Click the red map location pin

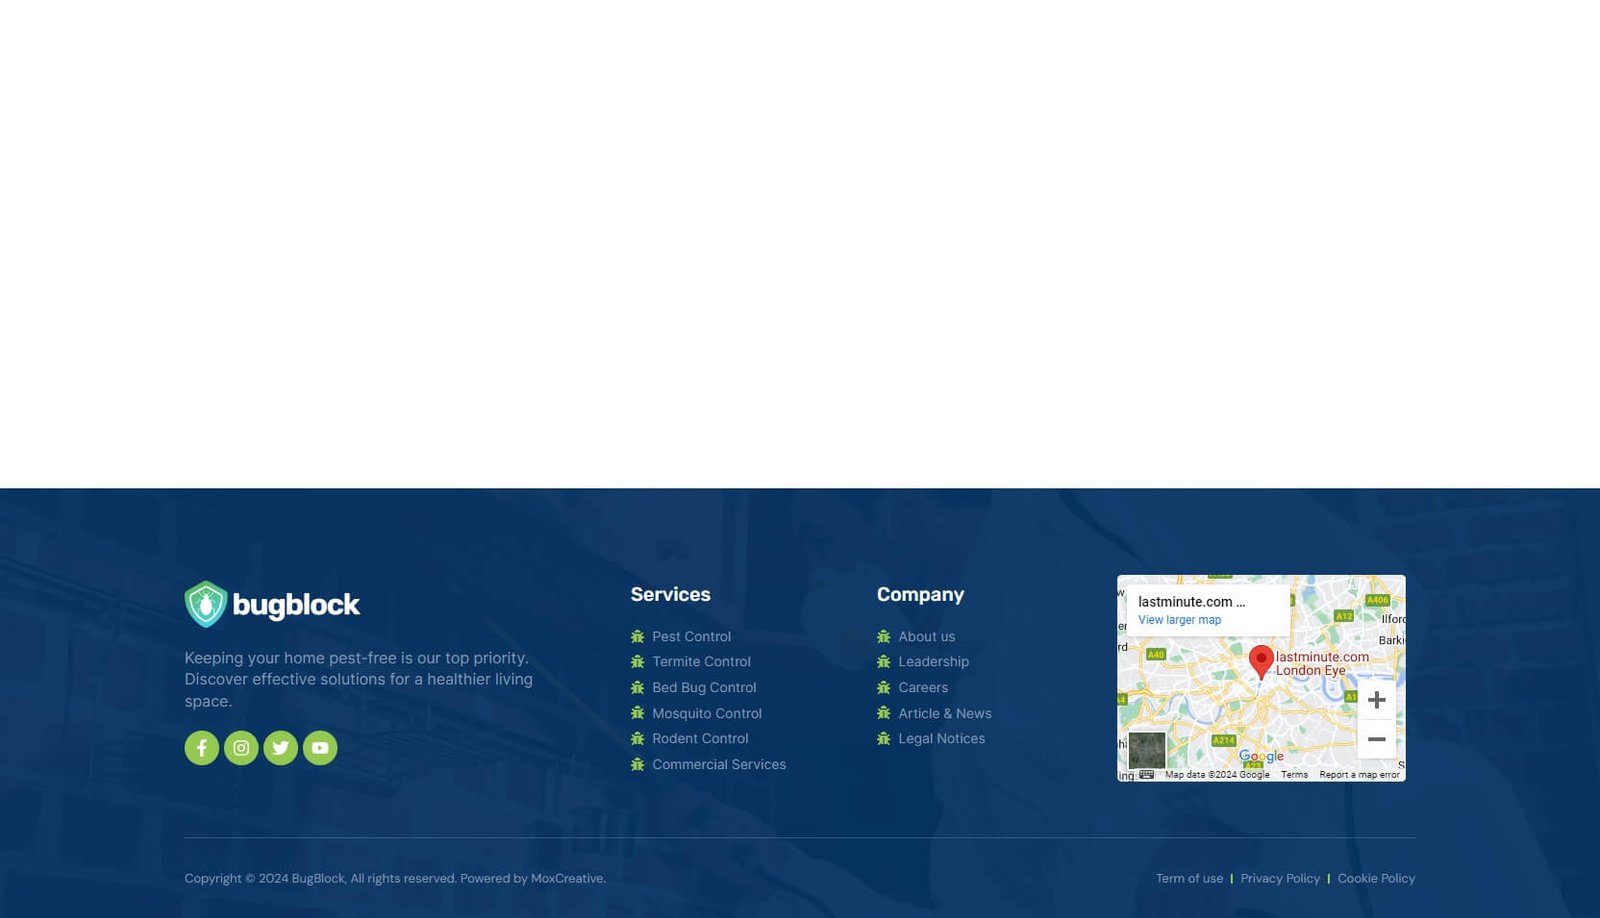1261,660
